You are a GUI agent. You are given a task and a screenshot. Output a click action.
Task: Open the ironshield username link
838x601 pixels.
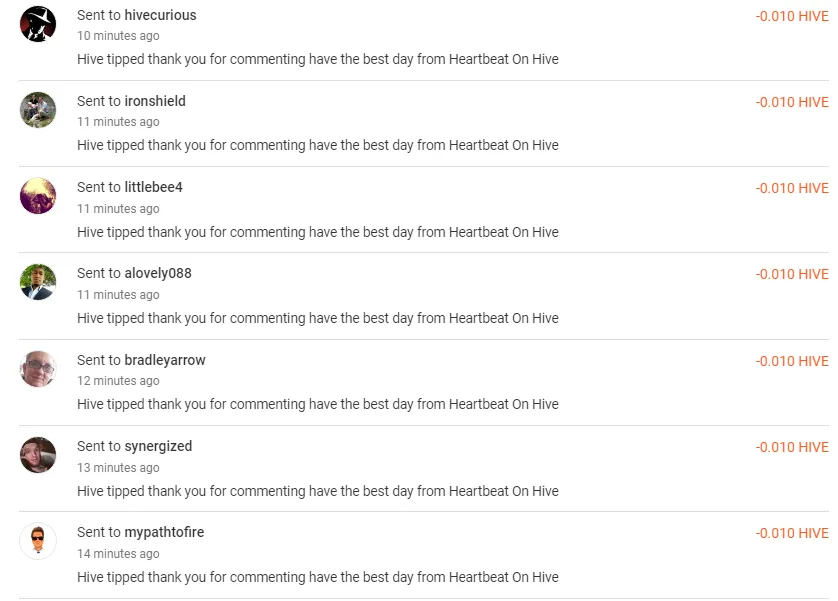155,101
